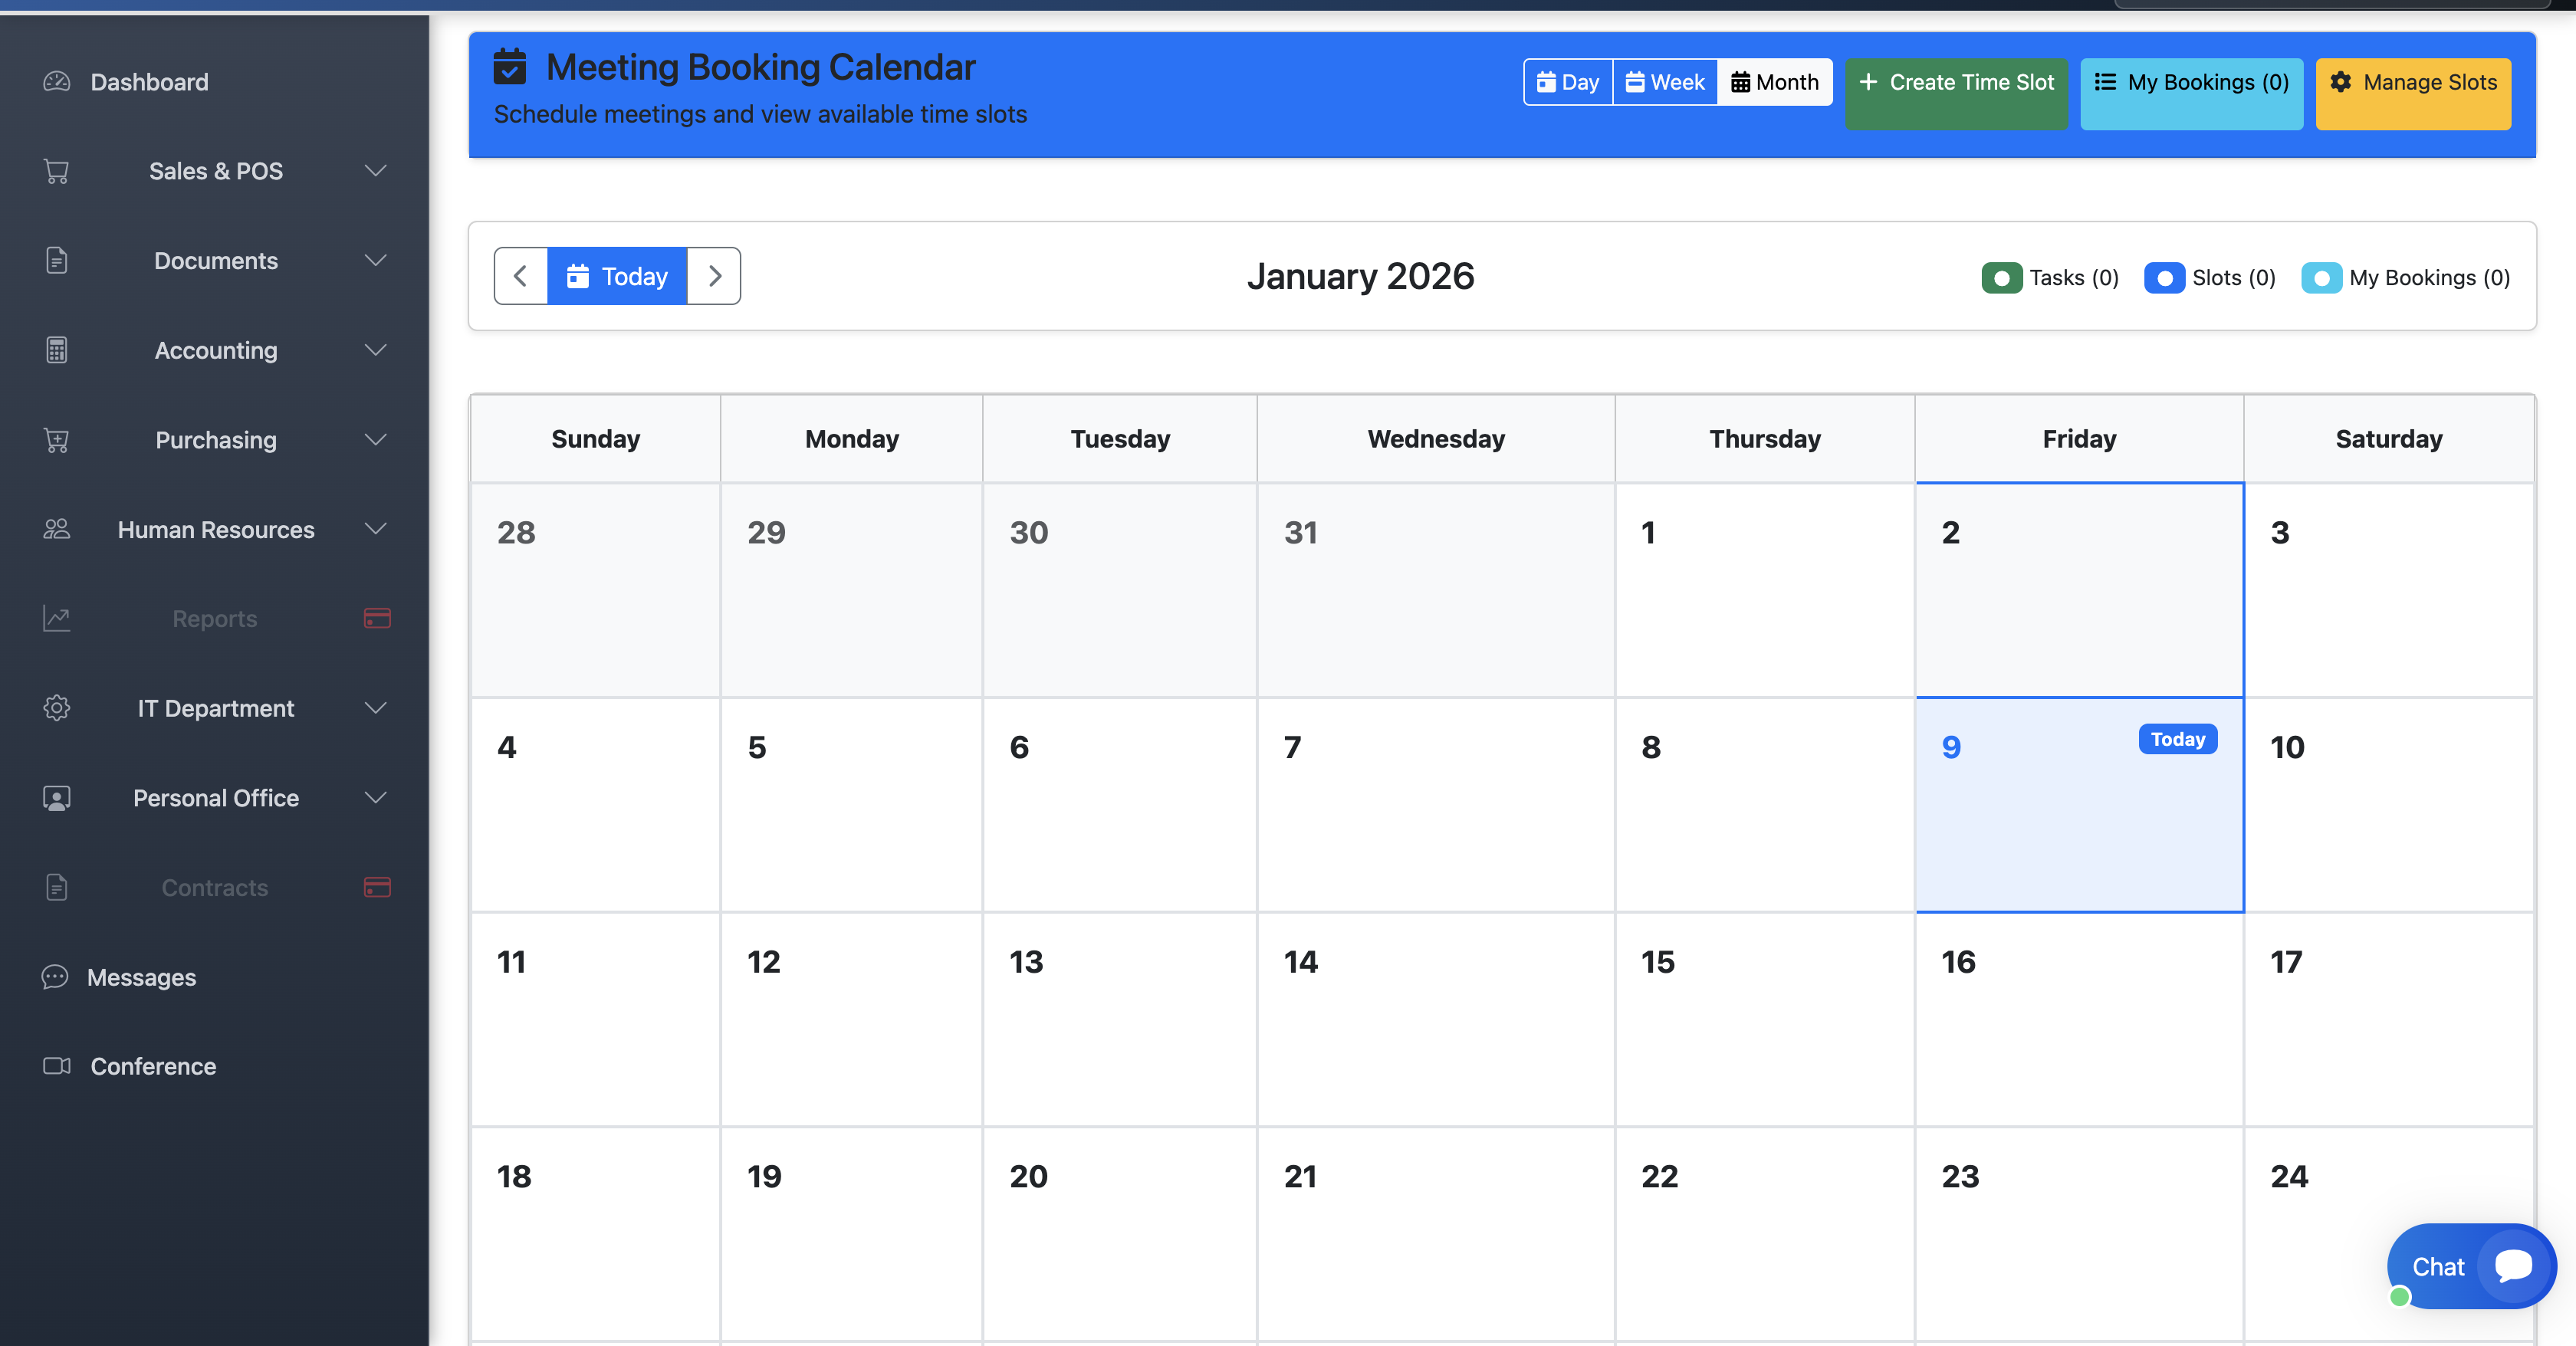Open Manage Slots
This screenshot has width=2576, height=1346.
(2413, 82)
